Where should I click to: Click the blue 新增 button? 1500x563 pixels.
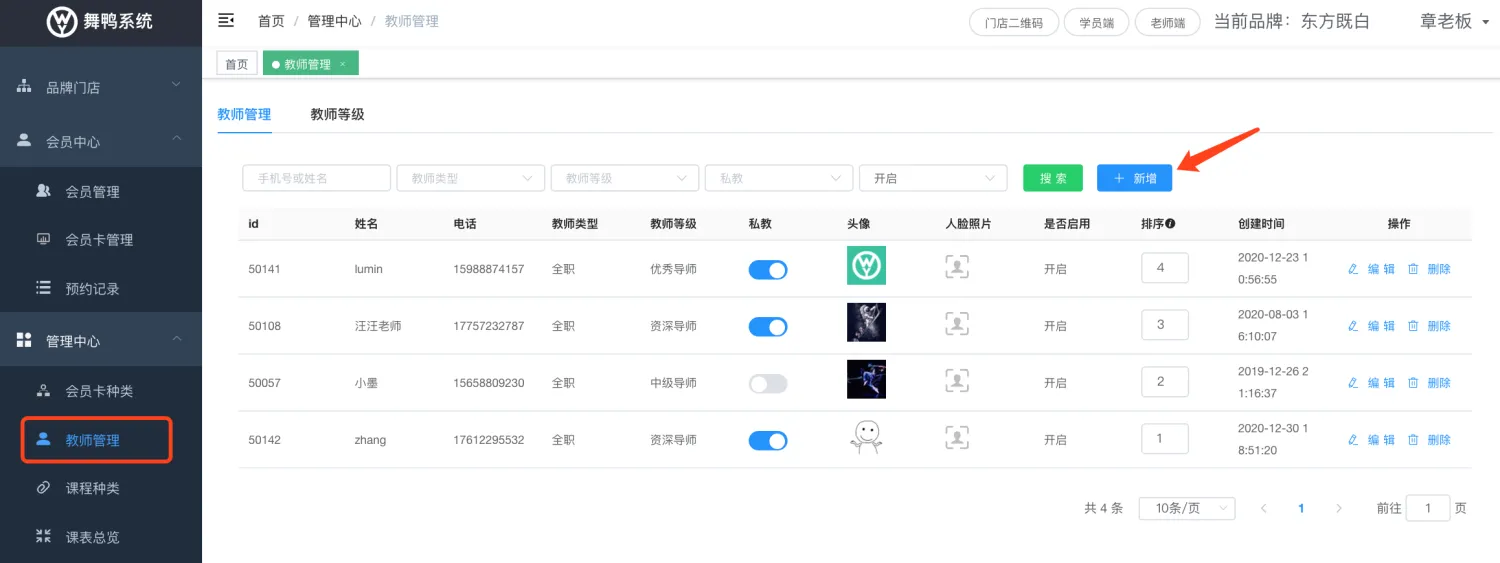[1134, 178]
